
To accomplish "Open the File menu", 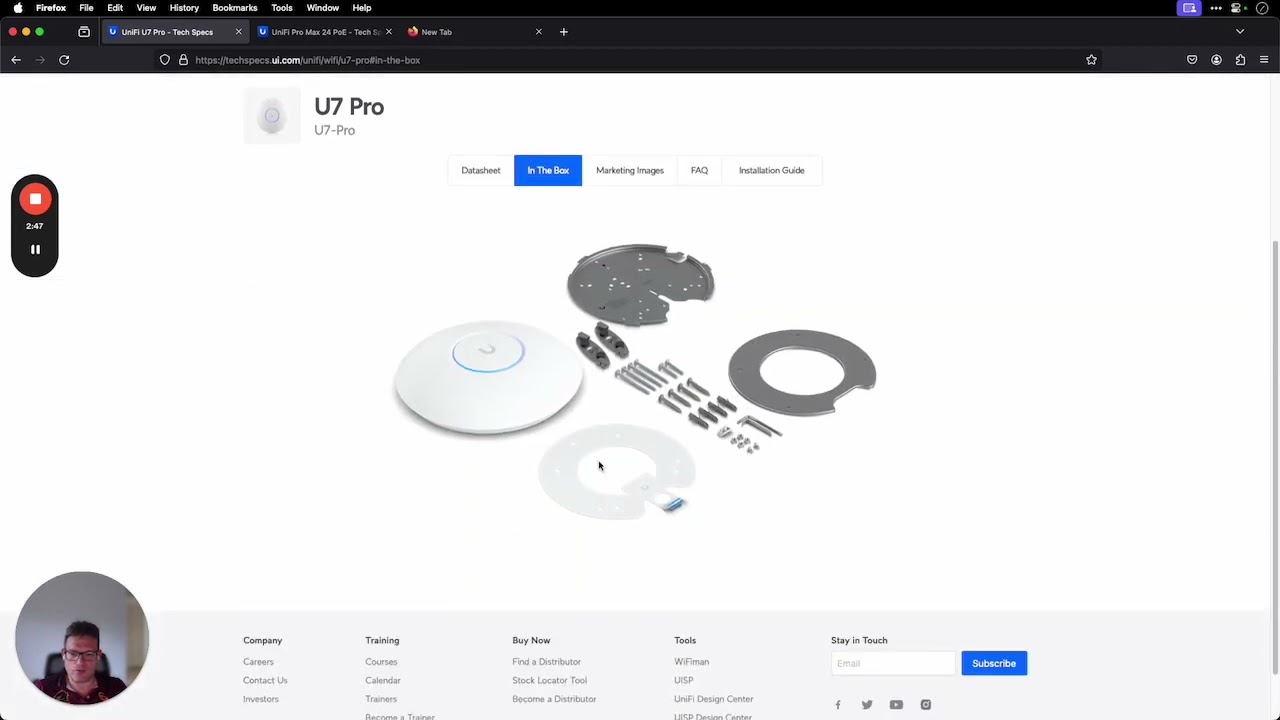I will point(86,8).
